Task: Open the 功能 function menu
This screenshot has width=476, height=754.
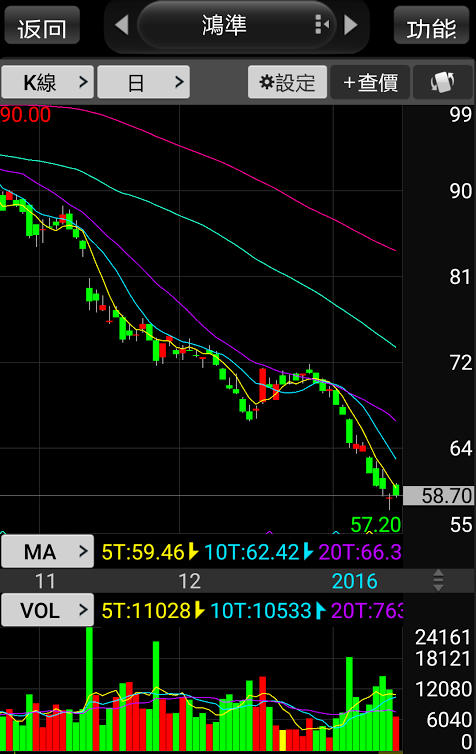Action: [x=431, y=26]
